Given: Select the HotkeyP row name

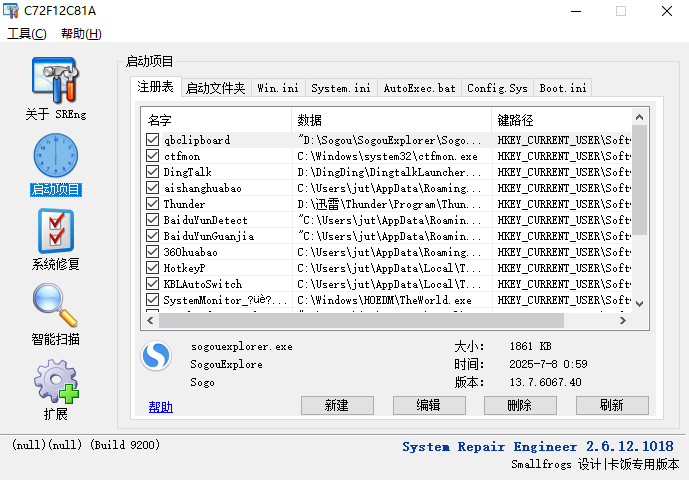Looking at the screenshot, I should point(184,268).
